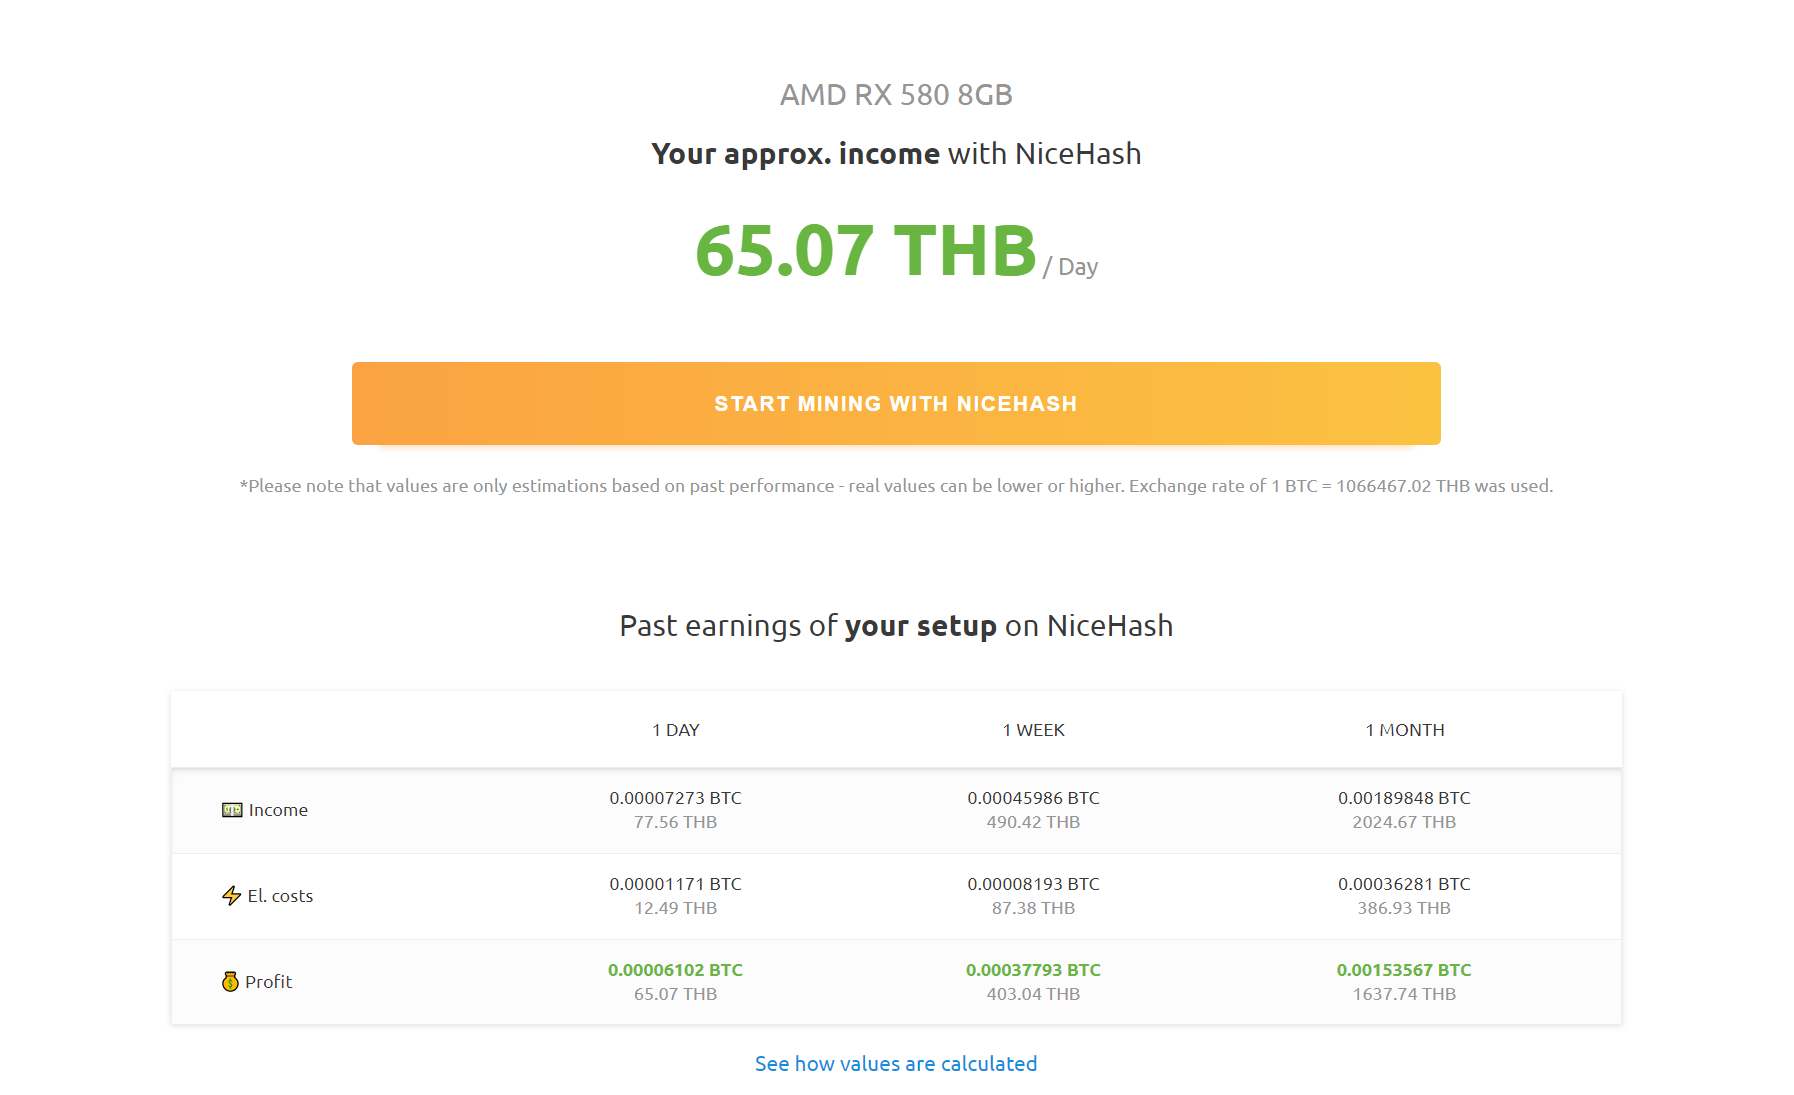
Task: Click weekly el. cost 87.38 THB
Action: [1034, 908]
